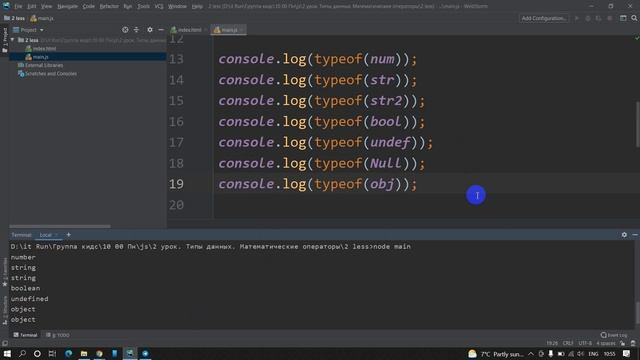Screen dimensions: 640x360
Task: Click the tool windows toggle icon bottom-left
Action: click(4, 344)
